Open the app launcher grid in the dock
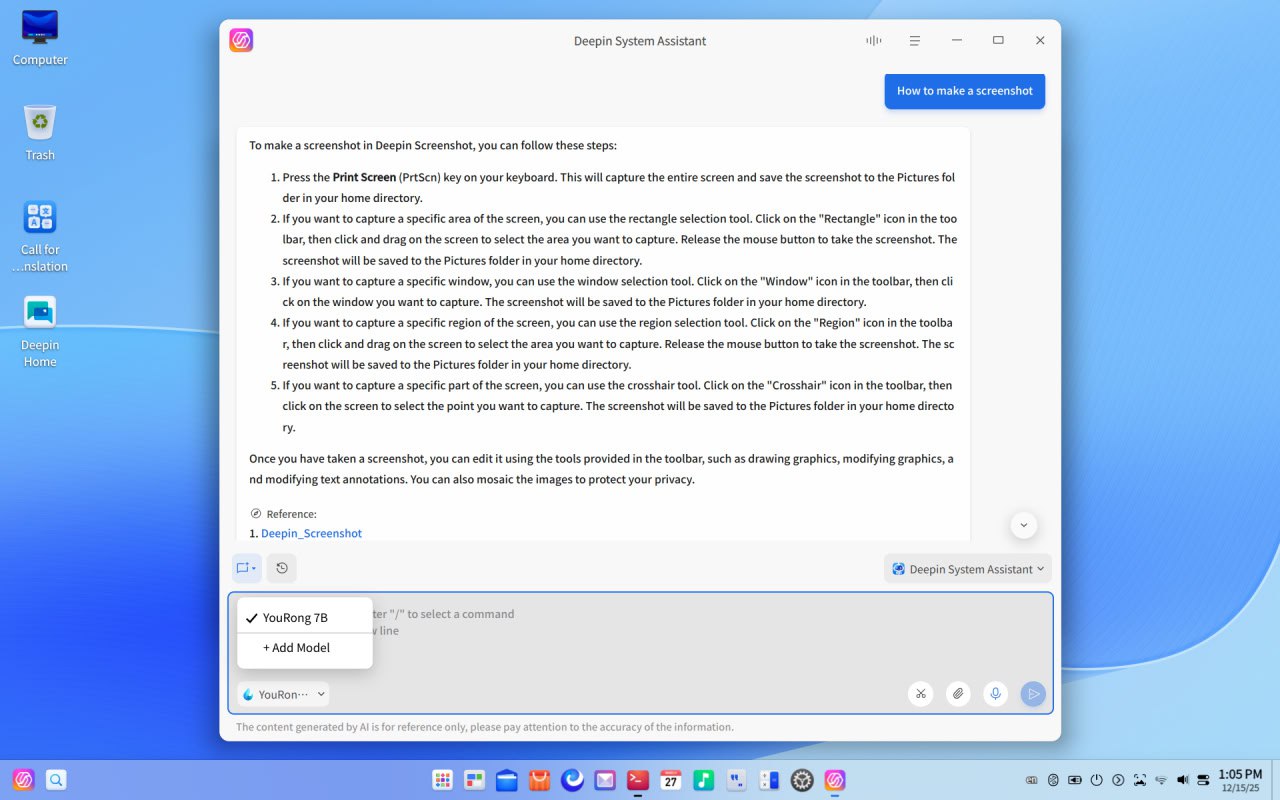This screenshot has height=800, width=1280. click(442, 780)
